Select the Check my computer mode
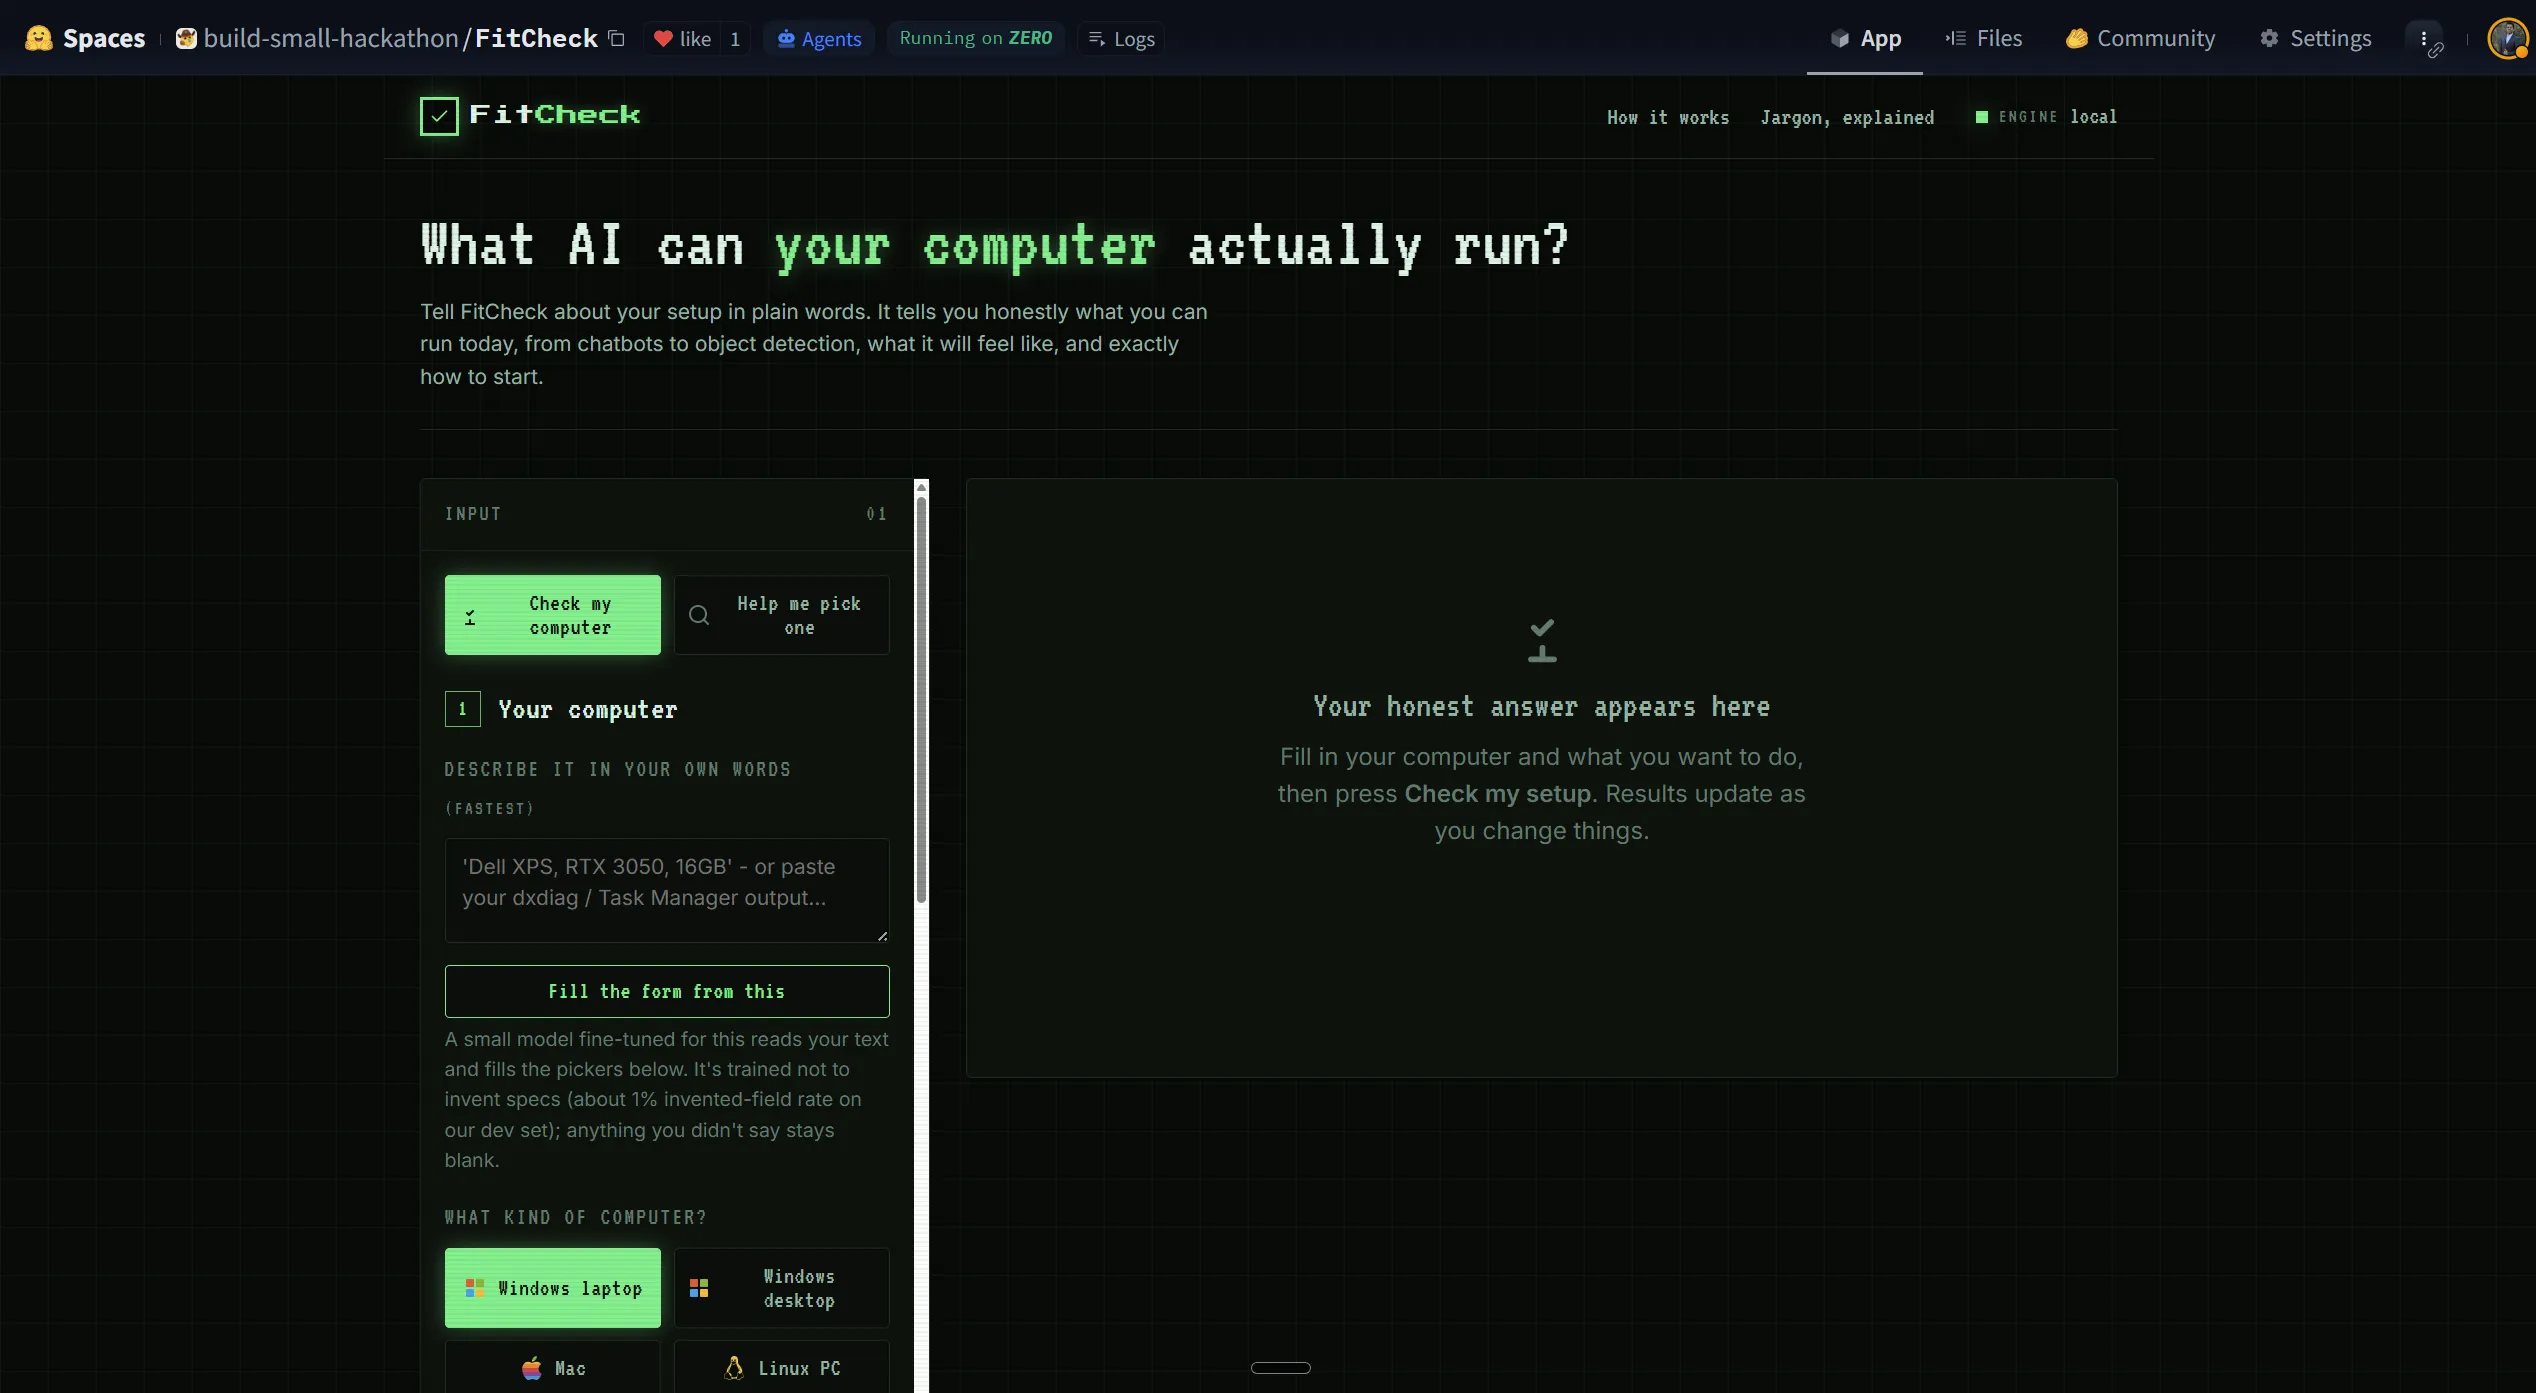 [553, 615]
